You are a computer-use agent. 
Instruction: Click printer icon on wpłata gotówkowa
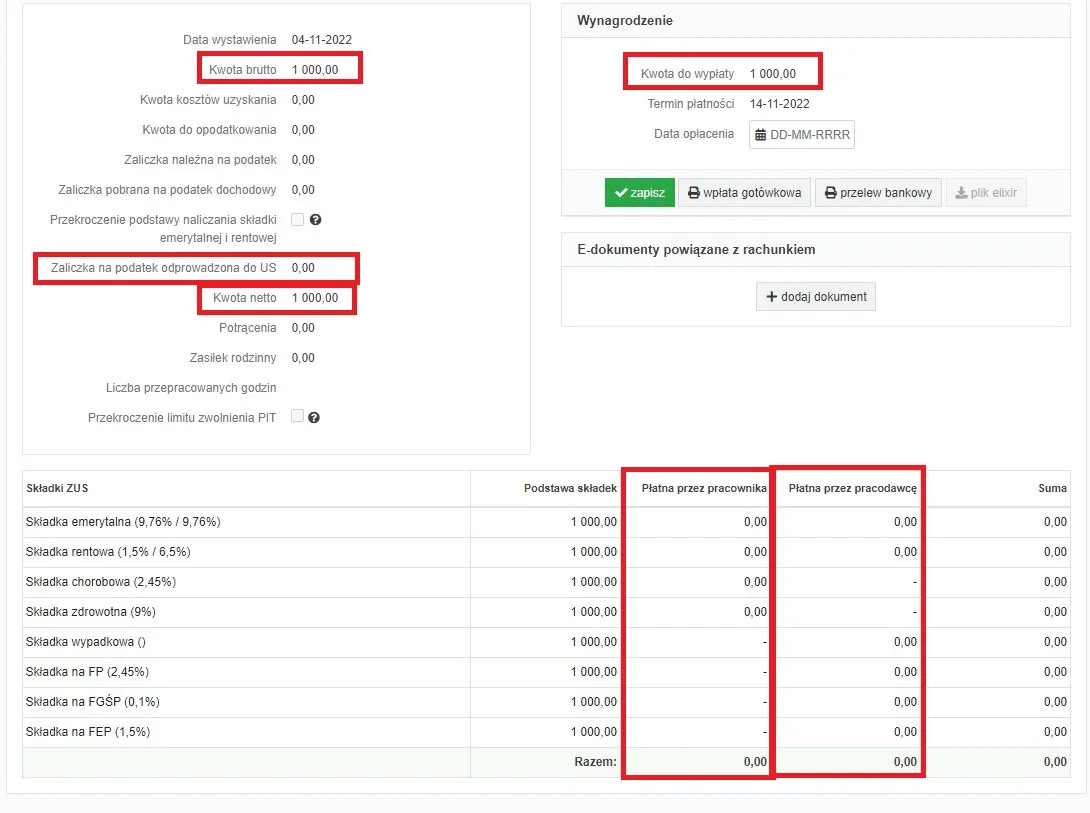pyautogui.click(x=694, y=193)
